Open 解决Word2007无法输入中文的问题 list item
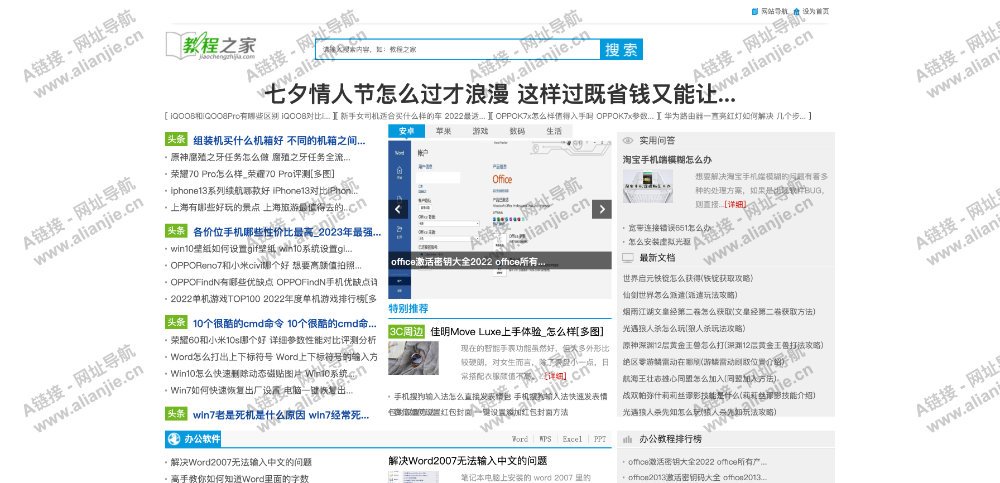Screen dimensions: 1000x483 241,463
